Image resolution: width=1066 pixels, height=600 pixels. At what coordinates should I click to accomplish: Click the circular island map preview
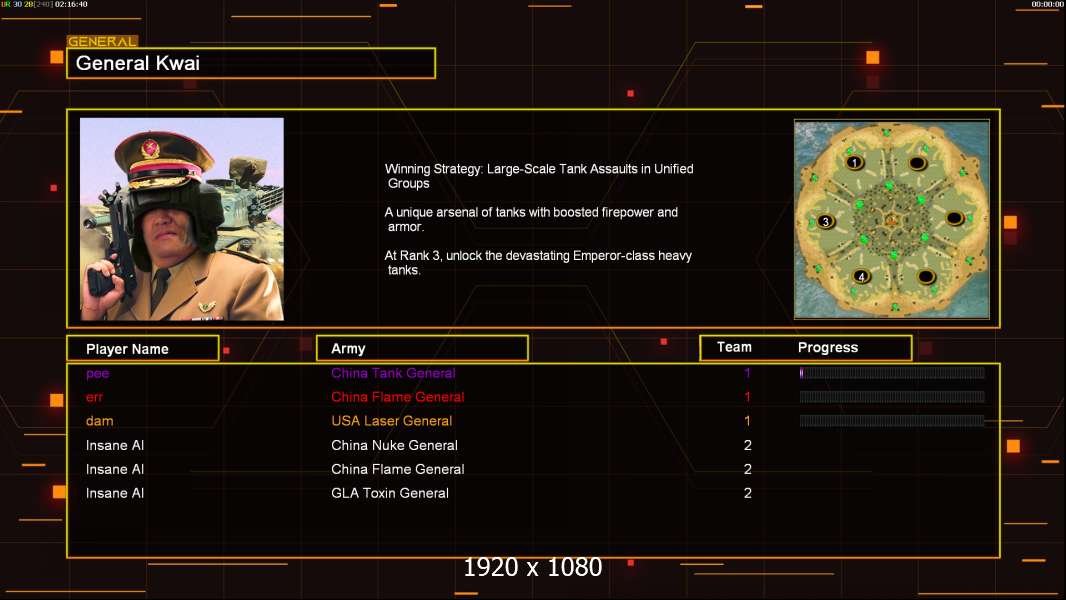pyautogui.click(x=892, y=219)
